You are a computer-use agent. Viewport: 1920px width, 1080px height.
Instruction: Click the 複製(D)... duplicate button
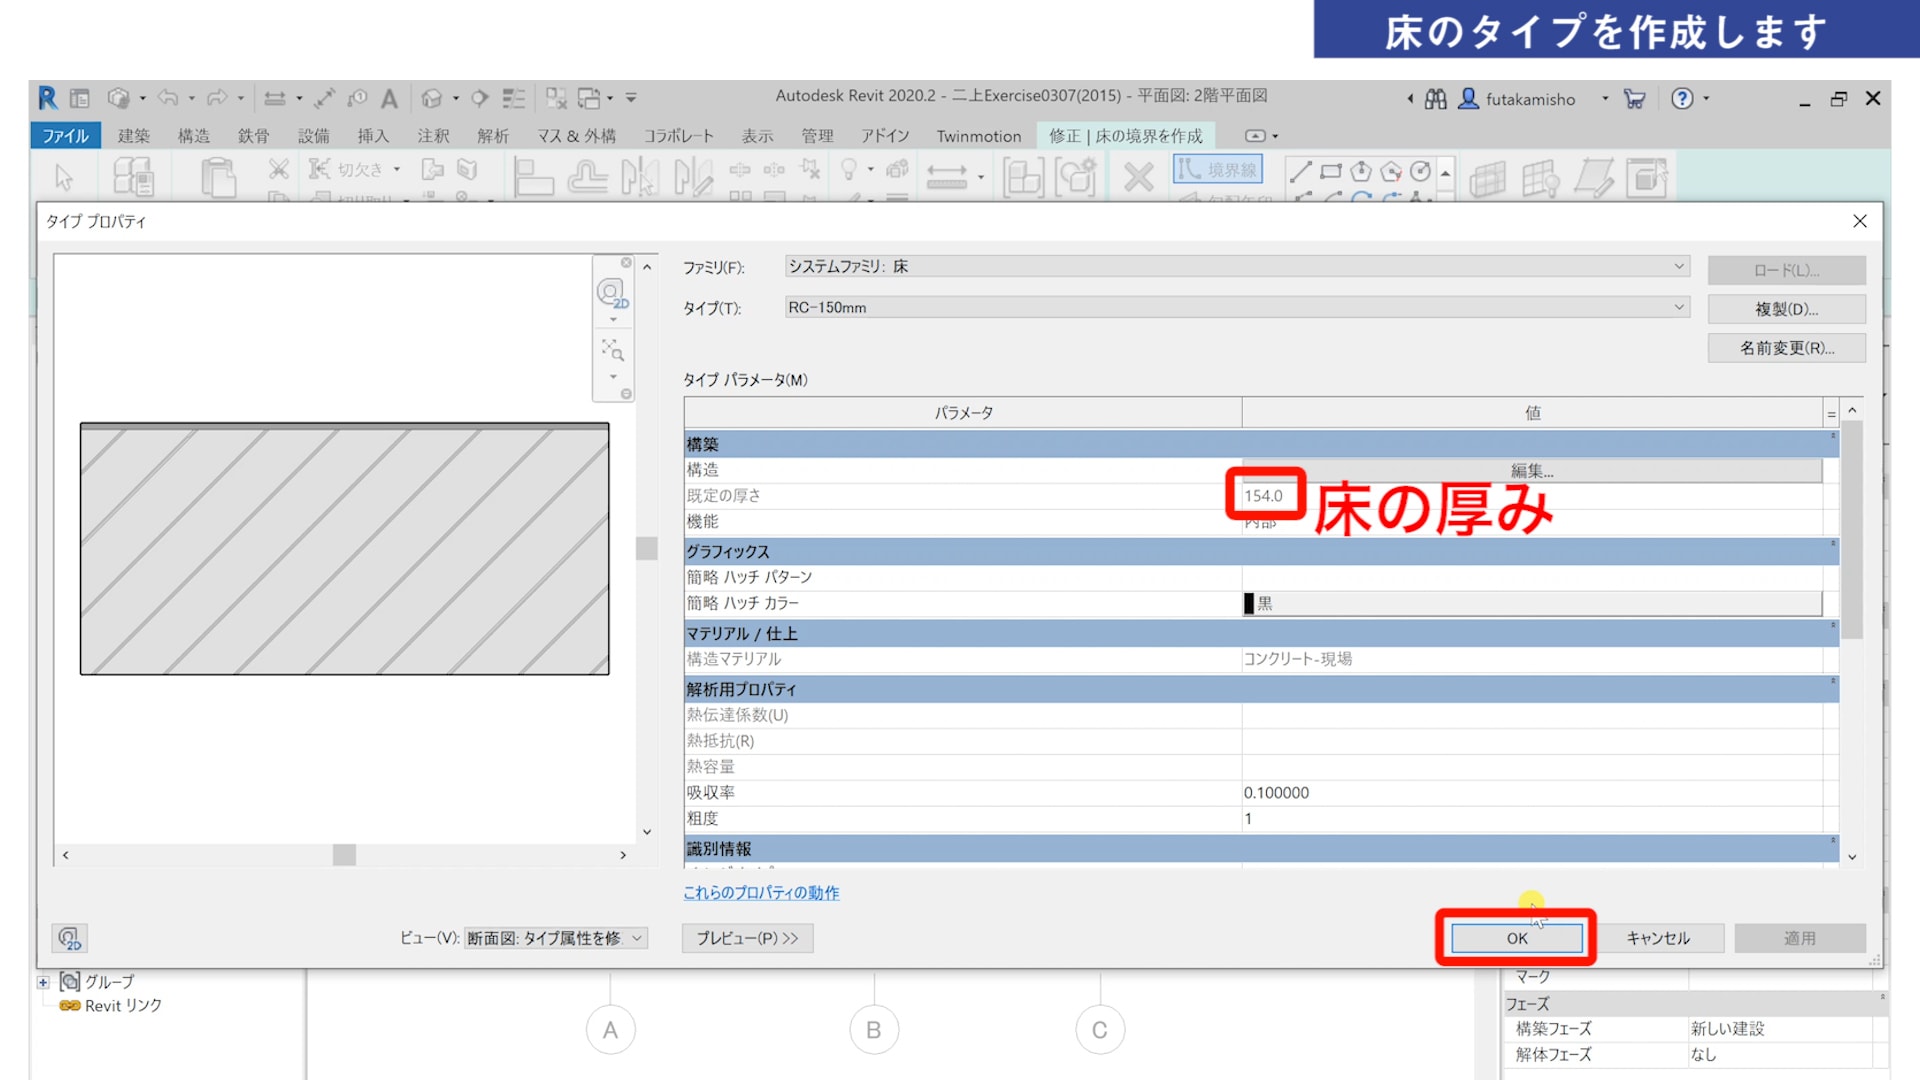pos(1786,309)
